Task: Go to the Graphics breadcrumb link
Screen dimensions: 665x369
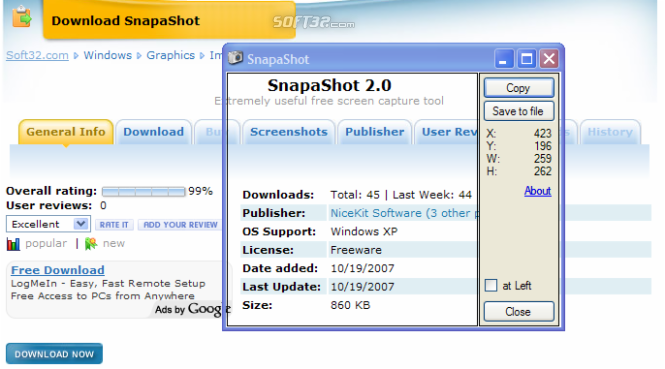Action: click(170, 55)
